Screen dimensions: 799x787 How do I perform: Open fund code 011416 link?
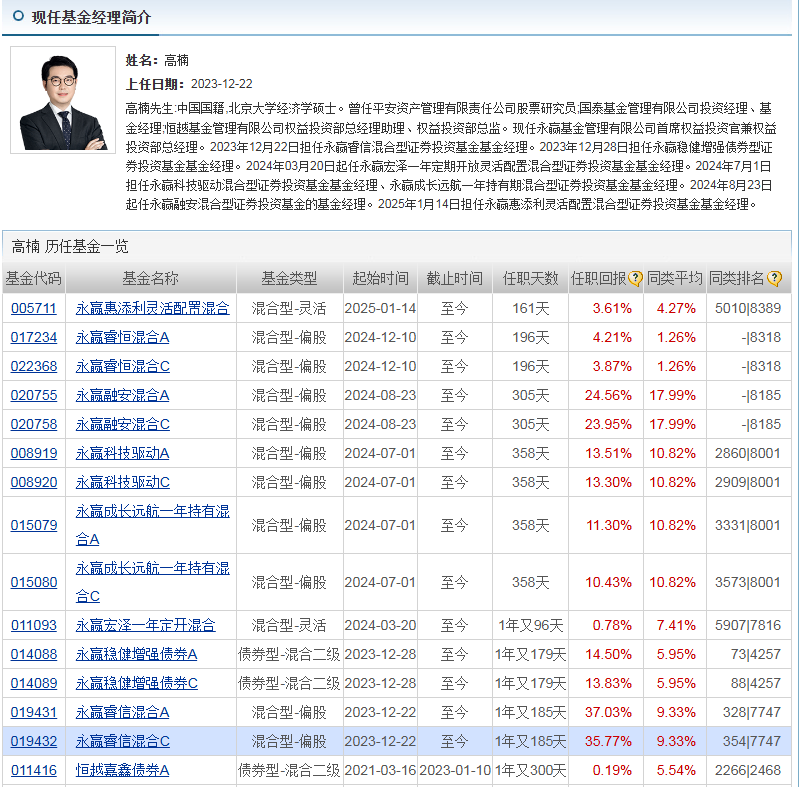pyautogui.click(x=34, y=771)
